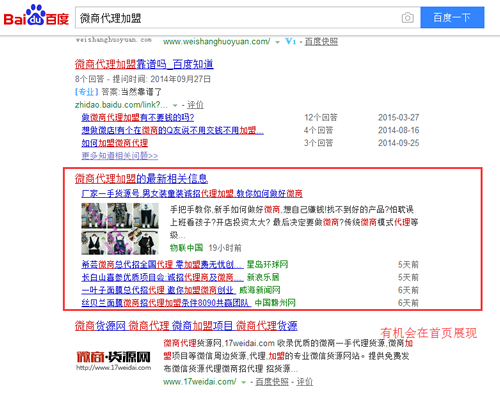Click source label 新浪乐居
Screen dimensions: 500x393
pos(263,277)
